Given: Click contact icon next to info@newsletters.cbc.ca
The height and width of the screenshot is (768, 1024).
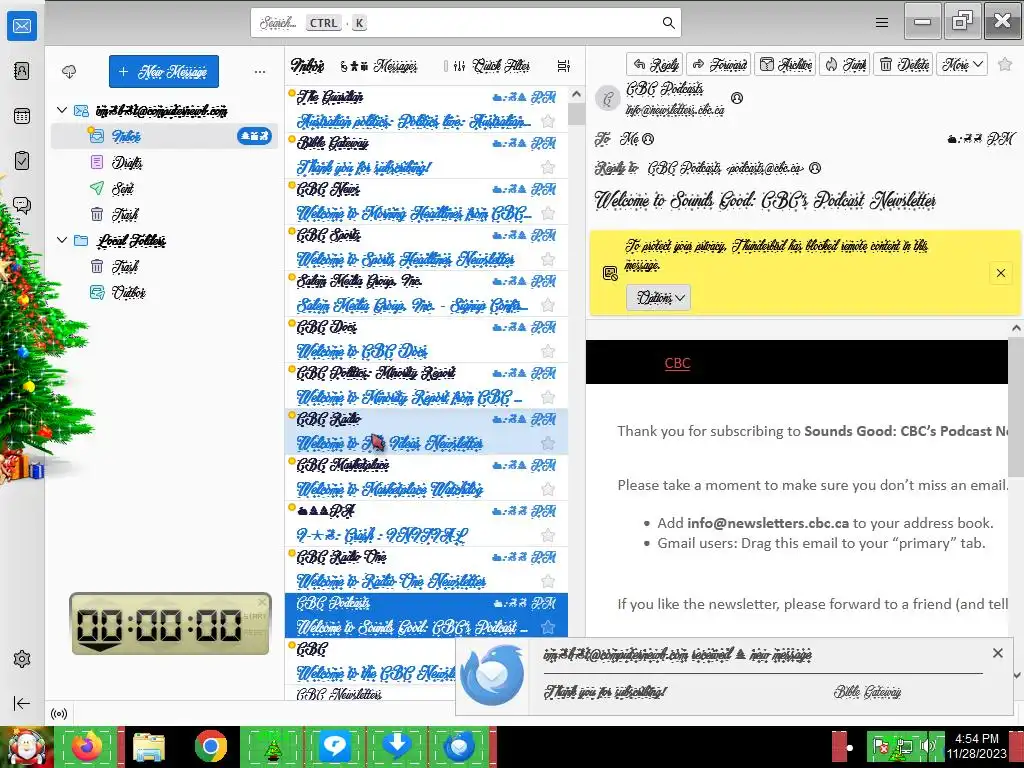Looking at the screenshot, I should click(x=737, y=98).
